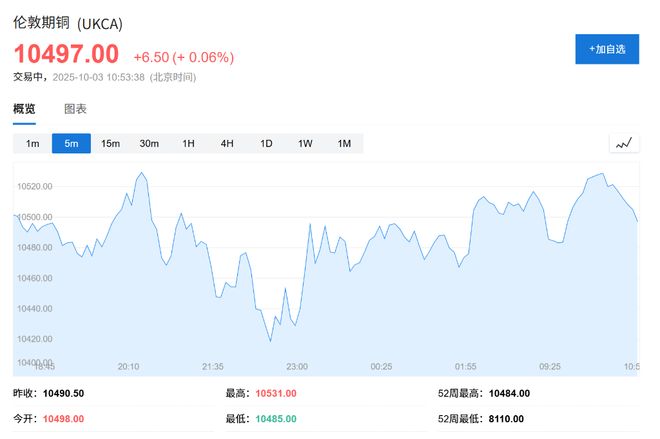Click the 最低 value 10485.00
Image resolution: width=660 pixels, height=439 pixels.
pos(276,419)
